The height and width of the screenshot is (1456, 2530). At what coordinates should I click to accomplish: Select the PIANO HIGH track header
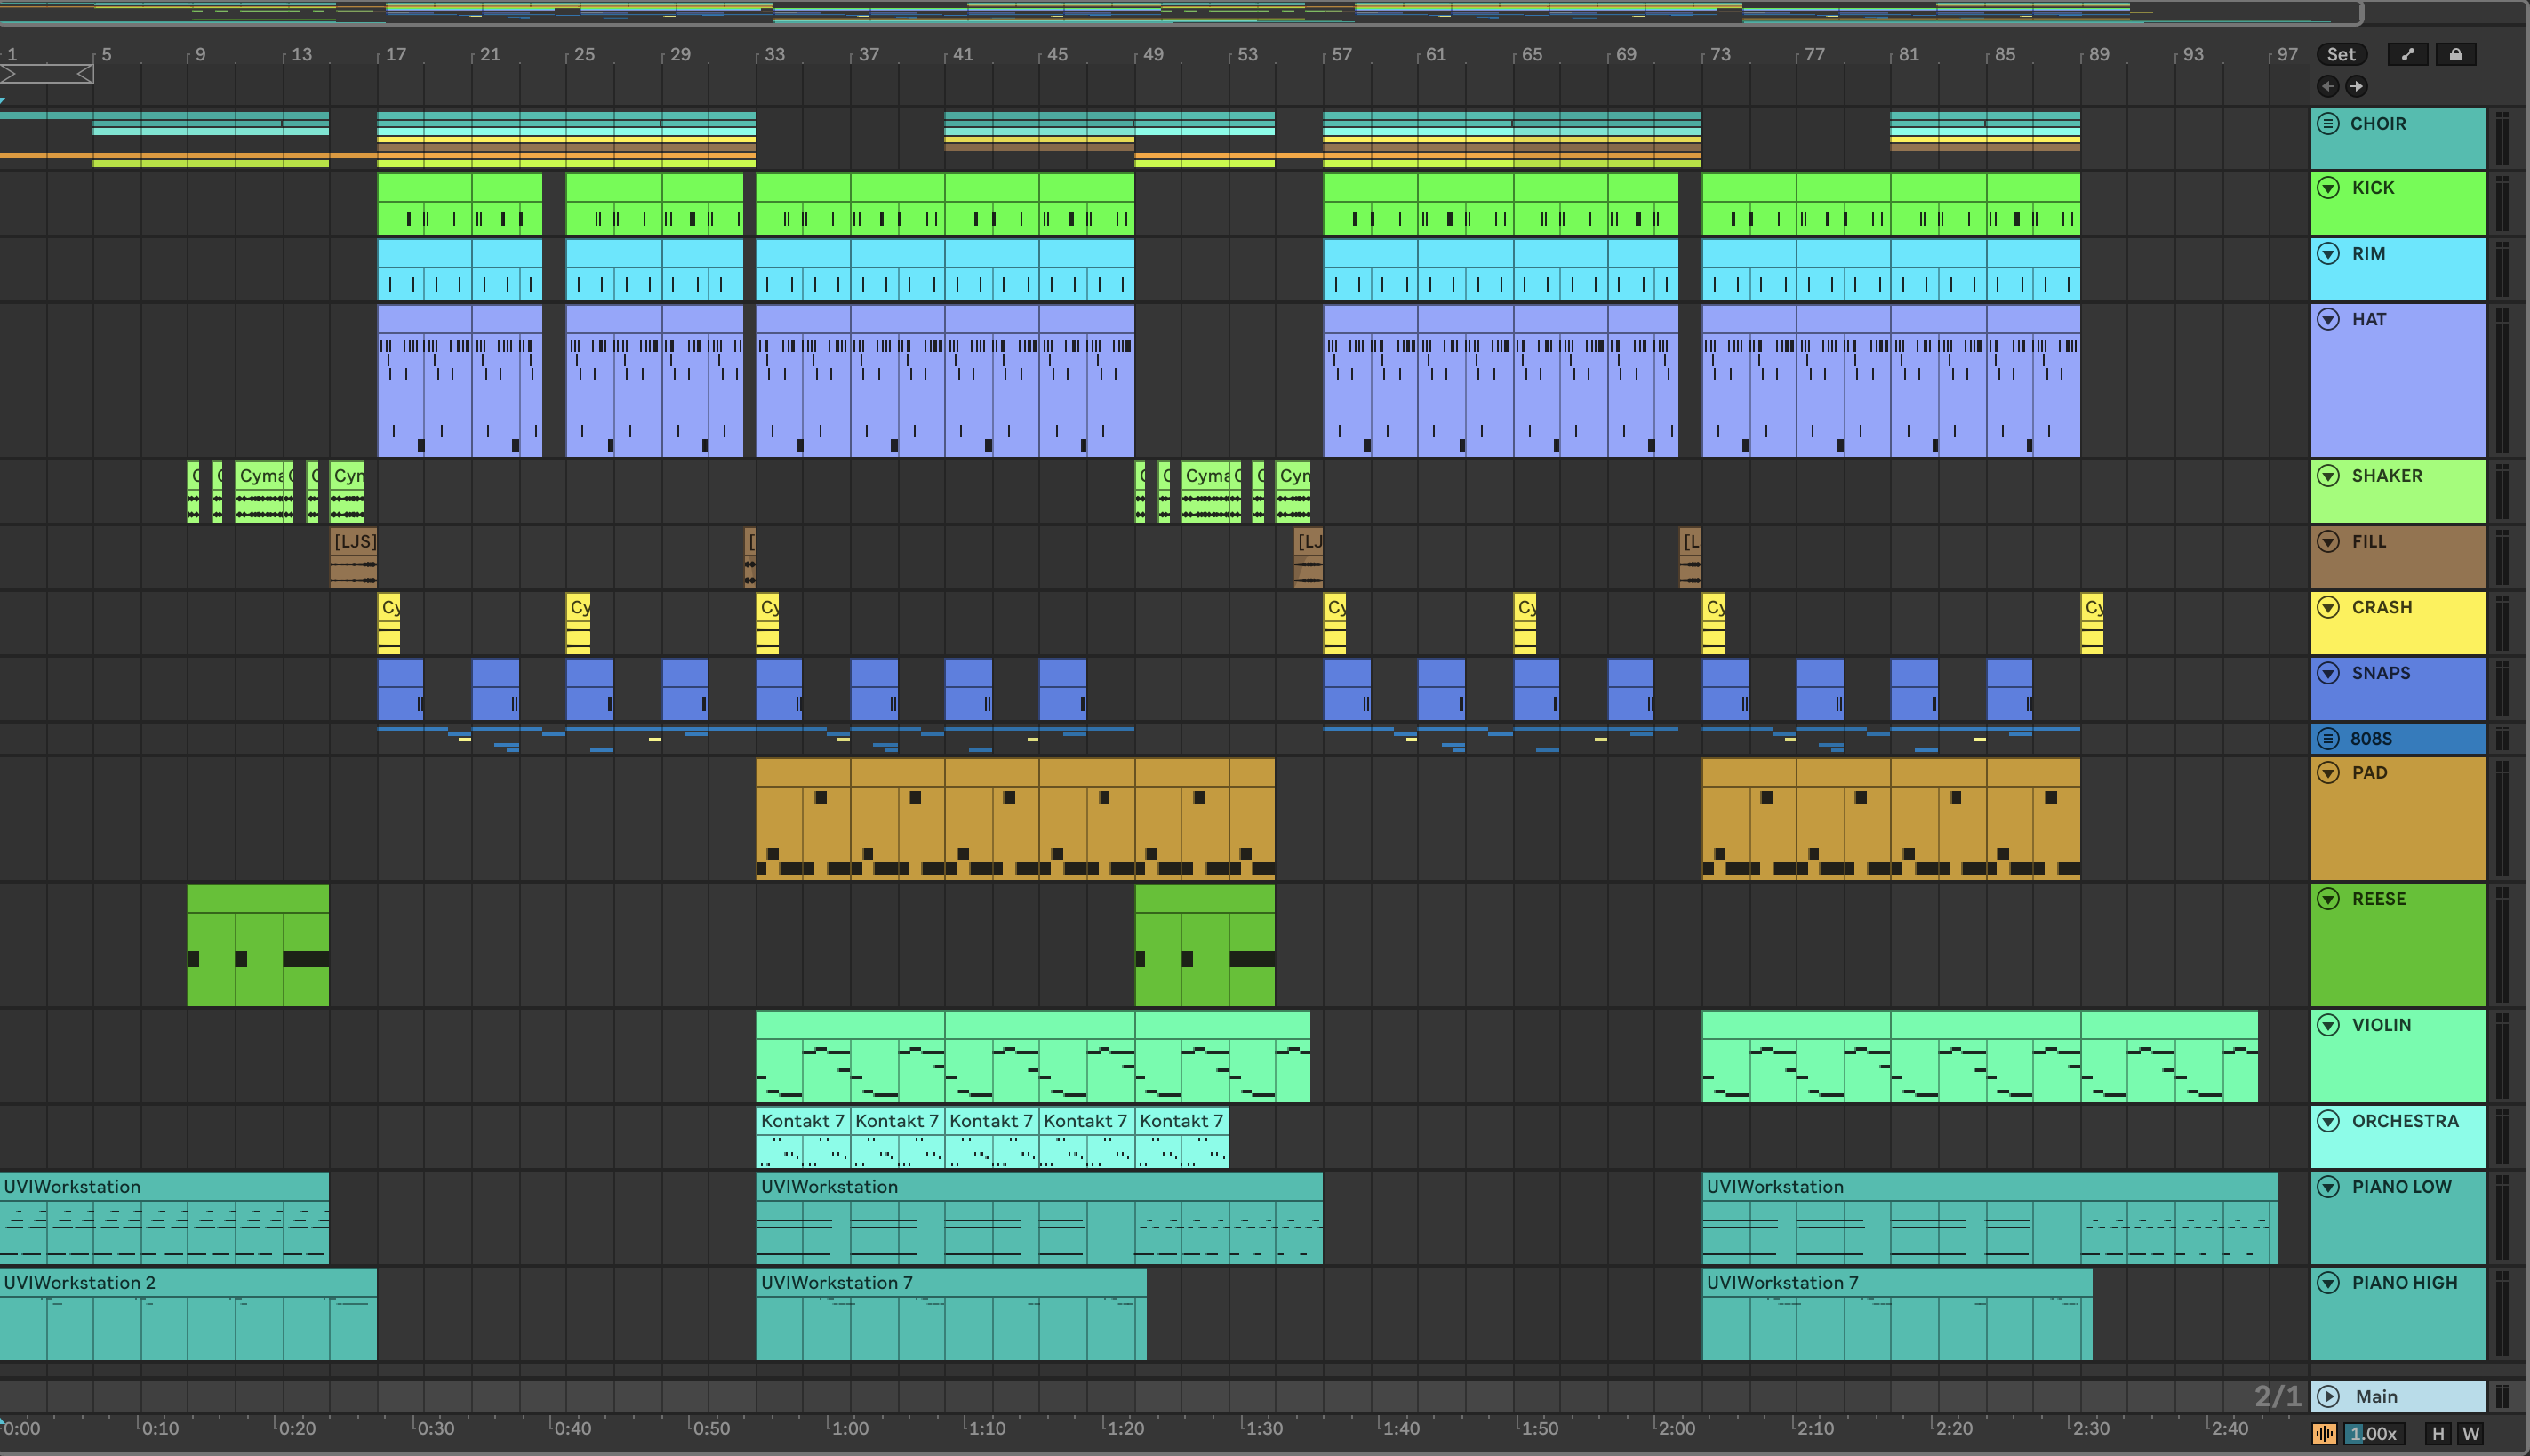pos(2404,1283)
